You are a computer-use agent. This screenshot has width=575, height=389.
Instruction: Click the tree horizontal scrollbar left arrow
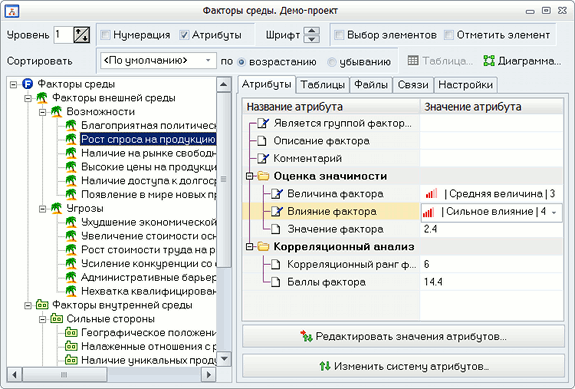click(15, 374)
